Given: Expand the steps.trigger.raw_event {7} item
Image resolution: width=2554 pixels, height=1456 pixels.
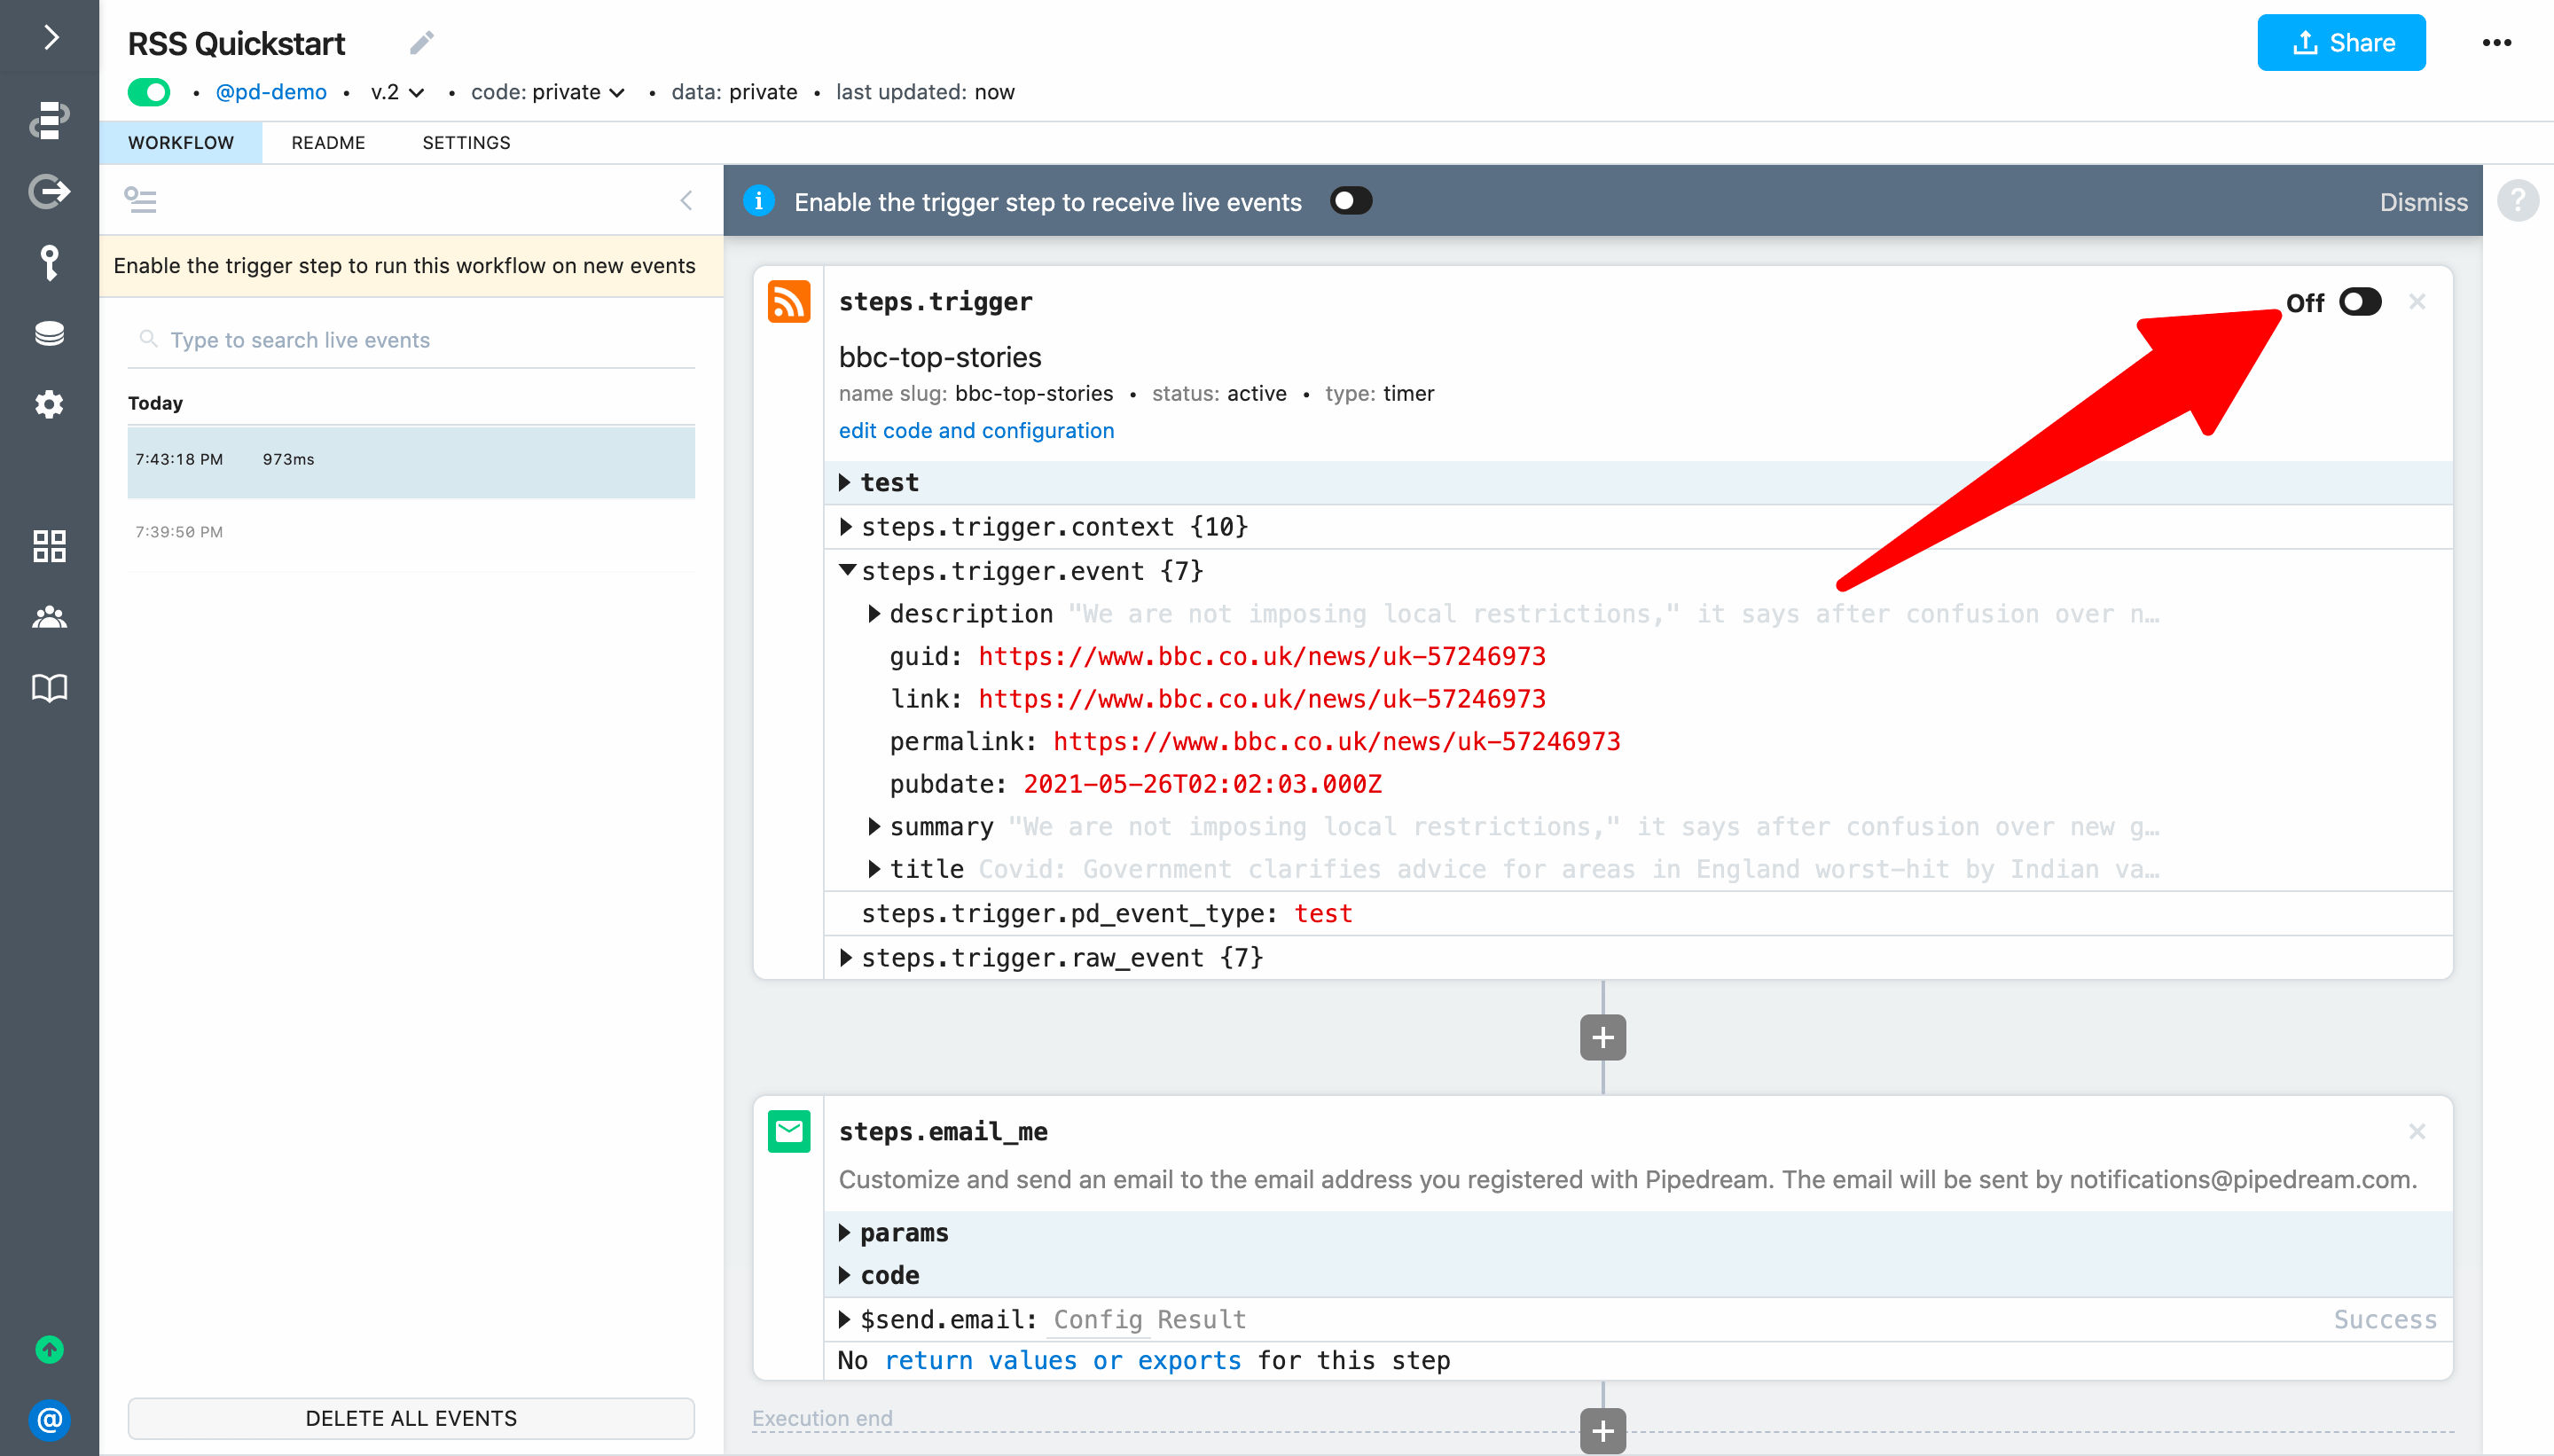Looking at the screenshot, I should coord(847,958).
